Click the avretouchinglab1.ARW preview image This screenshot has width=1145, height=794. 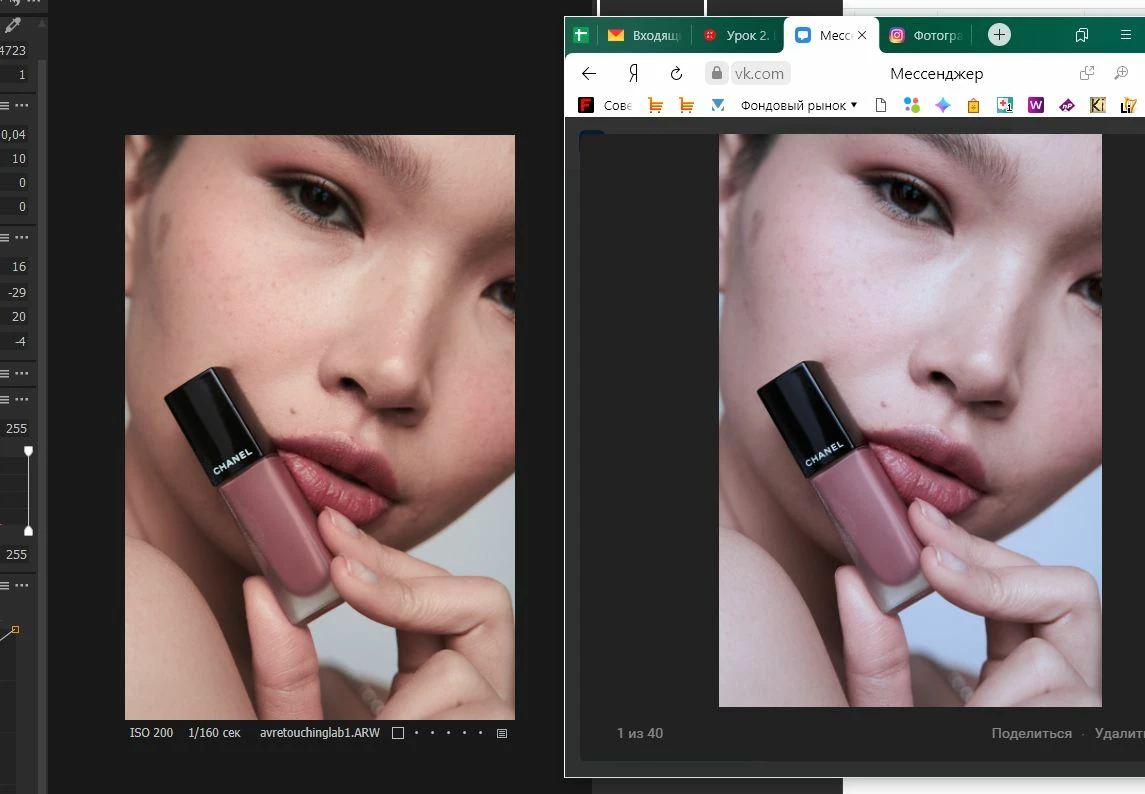tap(320, 427)
